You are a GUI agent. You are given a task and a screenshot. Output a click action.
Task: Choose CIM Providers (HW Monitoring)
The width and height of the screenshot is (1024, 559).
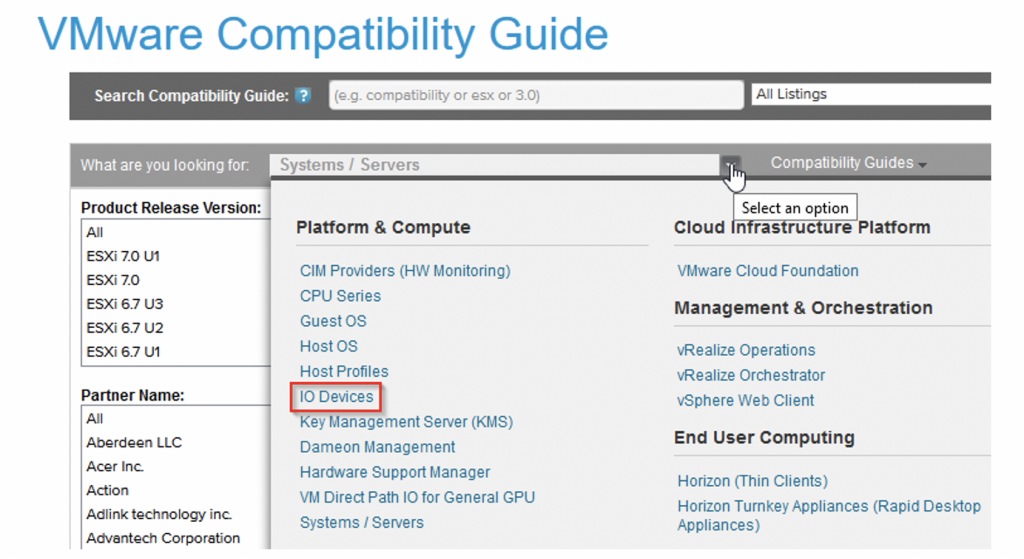(x=405, y=270)
